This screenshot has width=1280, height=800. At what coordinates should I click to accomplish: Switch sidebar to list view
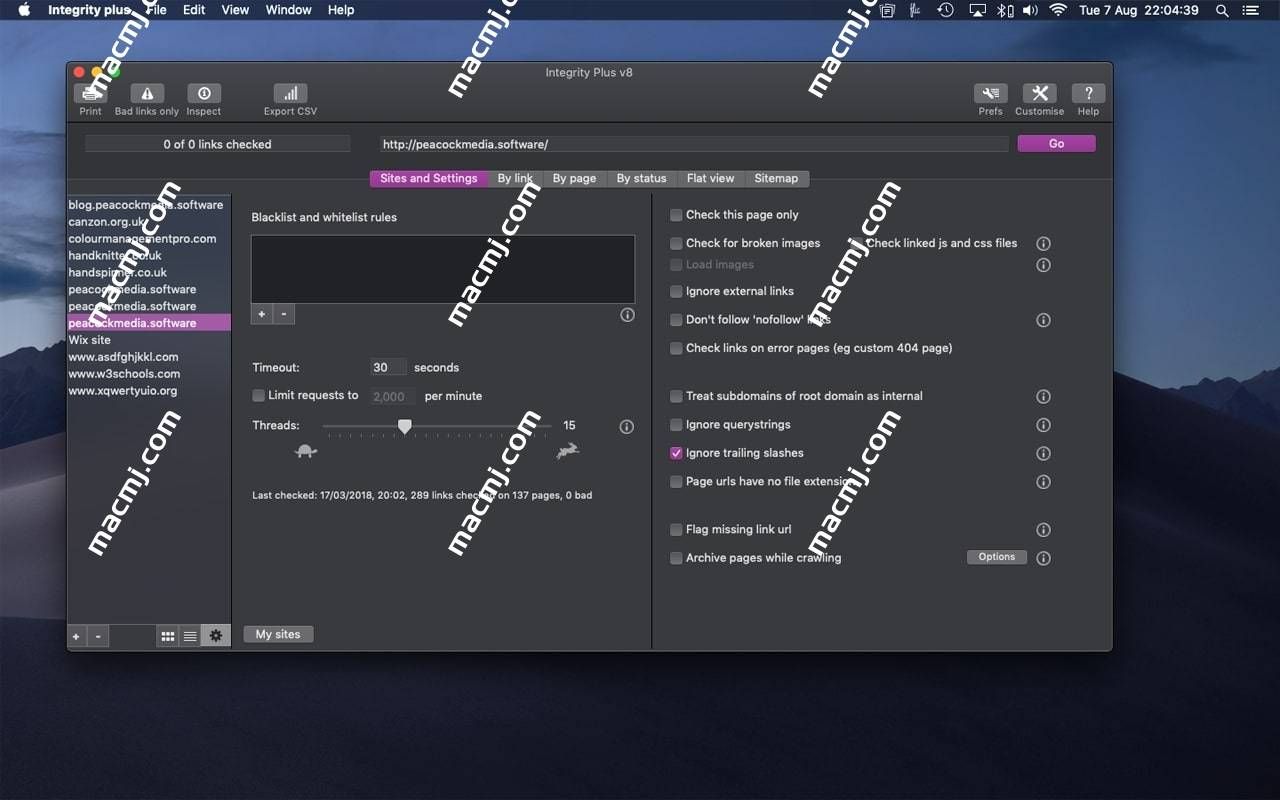(x=190, y=636)
